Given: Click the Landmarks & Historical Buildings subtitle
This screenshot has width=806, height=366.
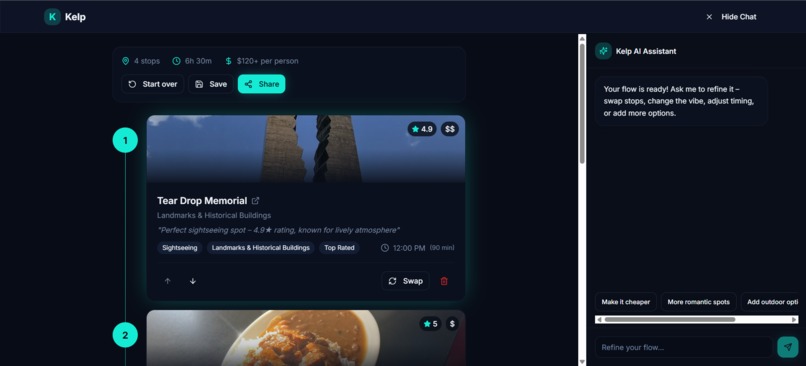Looking at the screenshot, I should coord(214,215).
